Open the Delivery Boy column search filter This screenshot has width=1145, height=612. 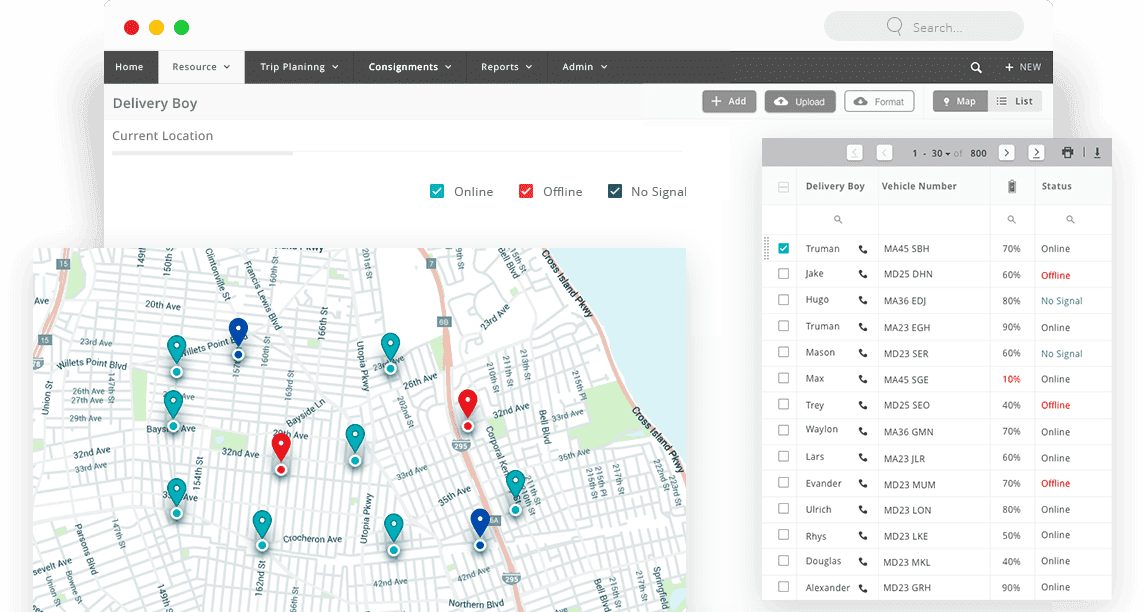[838, 219]
